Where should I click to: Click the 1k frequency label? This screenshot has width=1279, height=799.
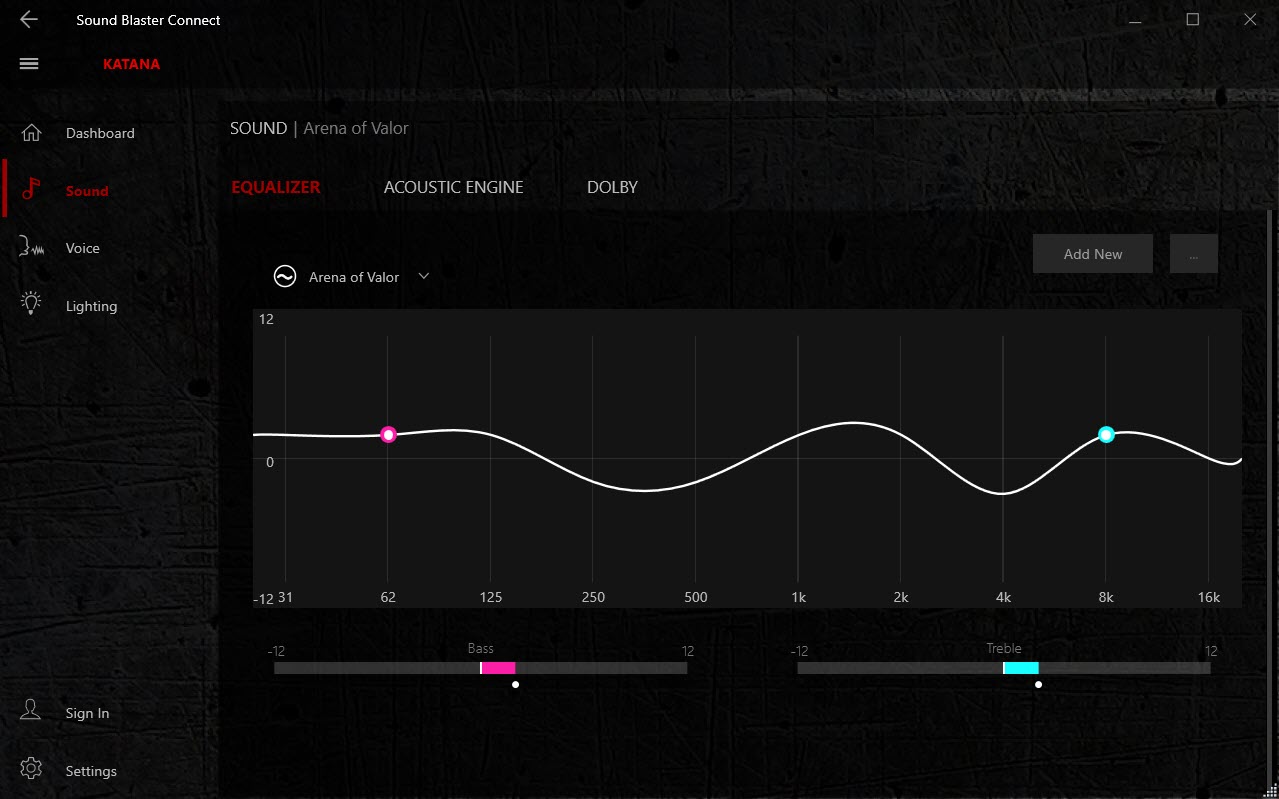pyautogui.click(x=797, y=598)
